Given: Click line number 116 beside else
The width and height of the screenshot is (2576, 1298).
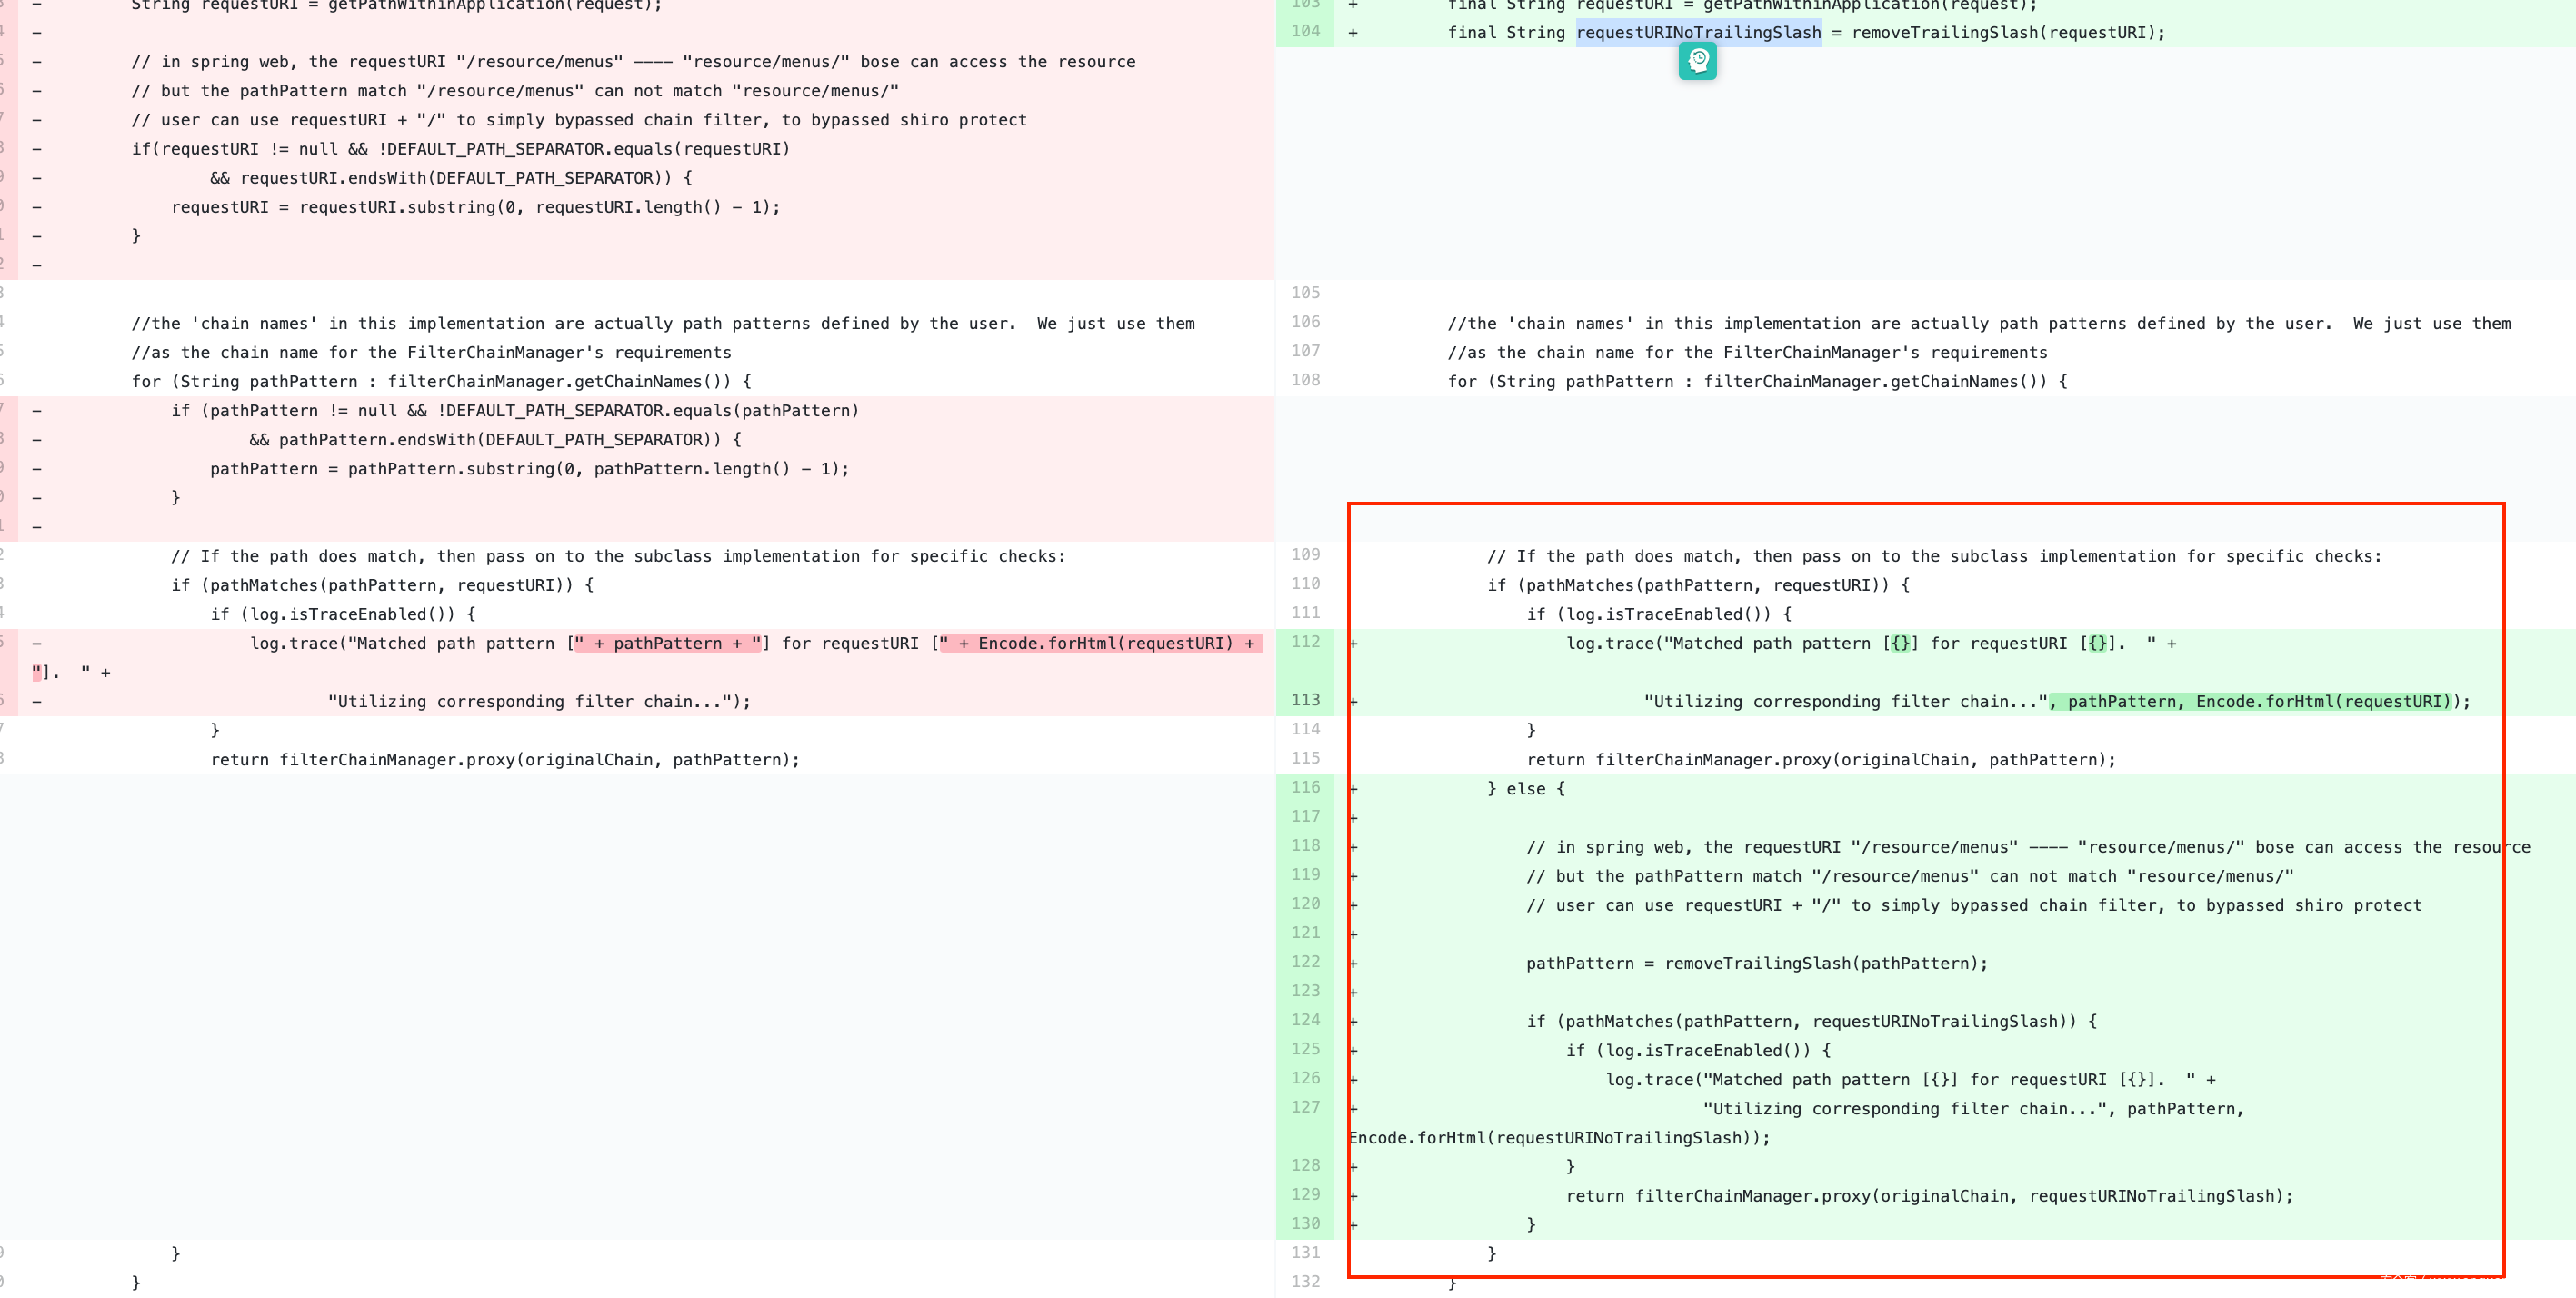Looking at the screenshot, I should pos(1305,788).
